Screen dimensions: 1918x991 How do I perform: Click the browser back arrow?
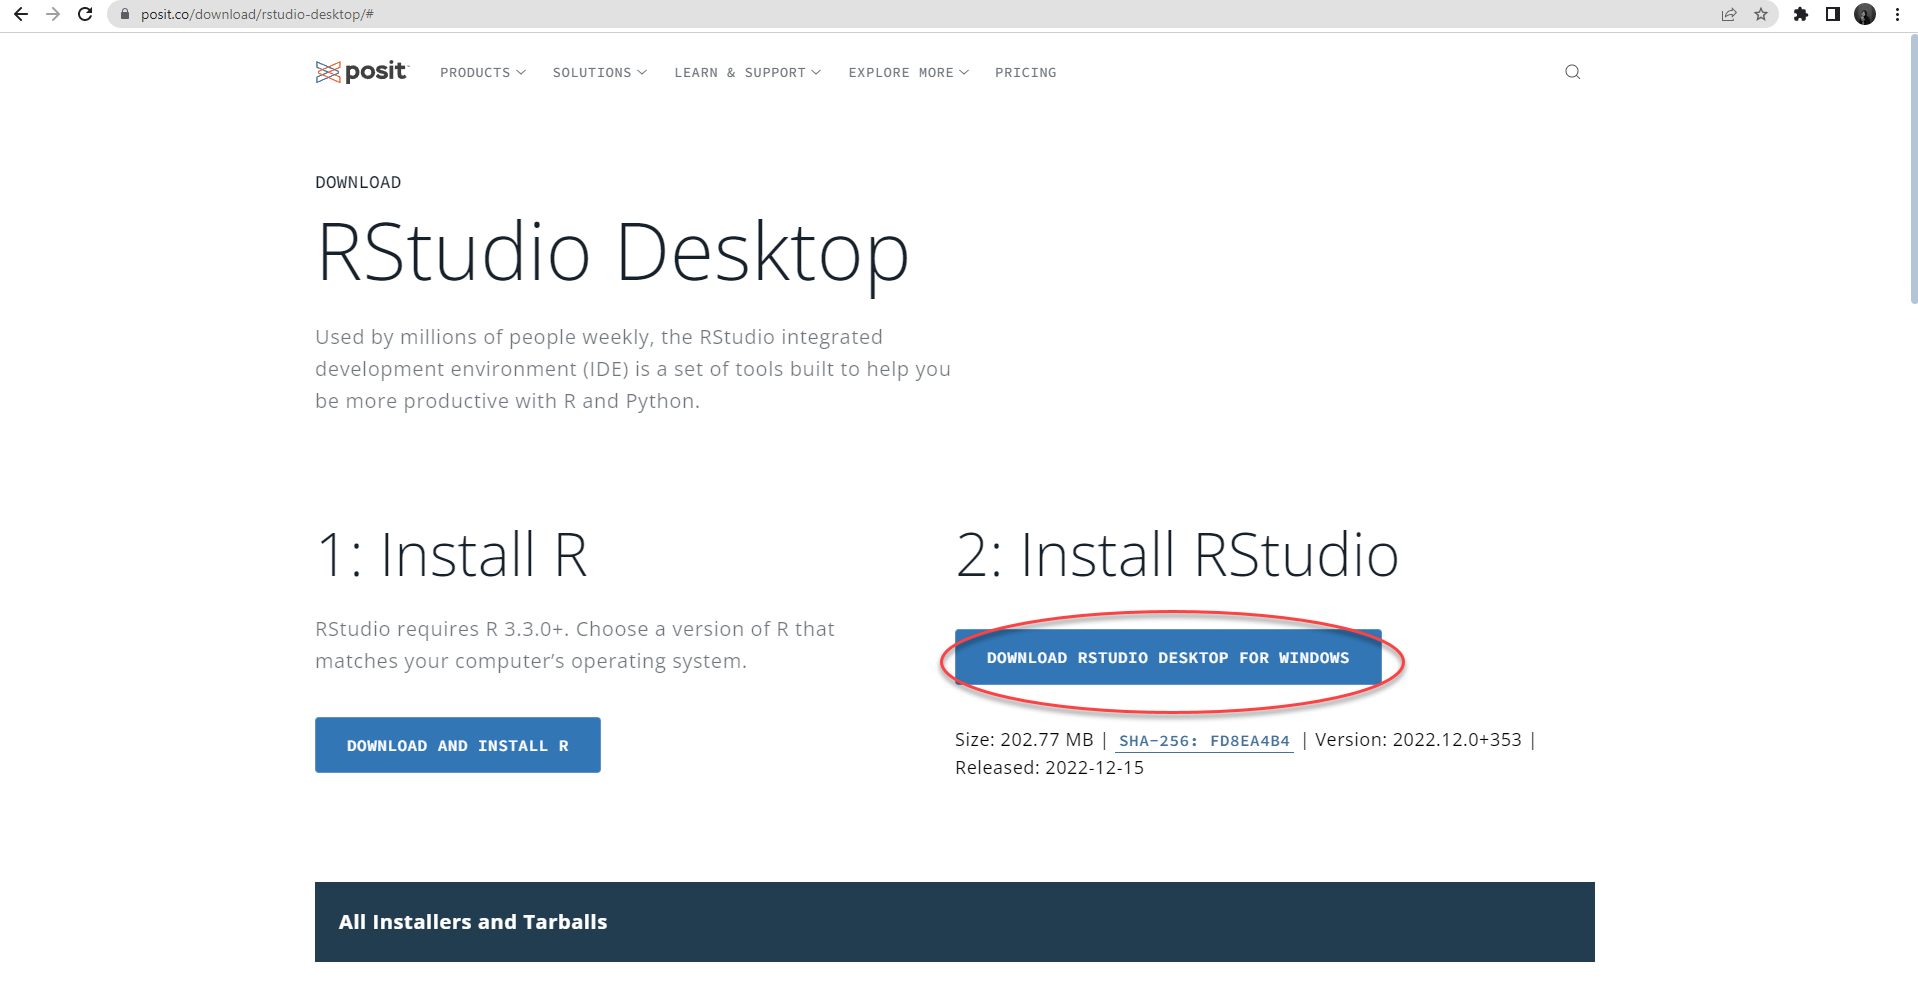click(x=21, y=14)
